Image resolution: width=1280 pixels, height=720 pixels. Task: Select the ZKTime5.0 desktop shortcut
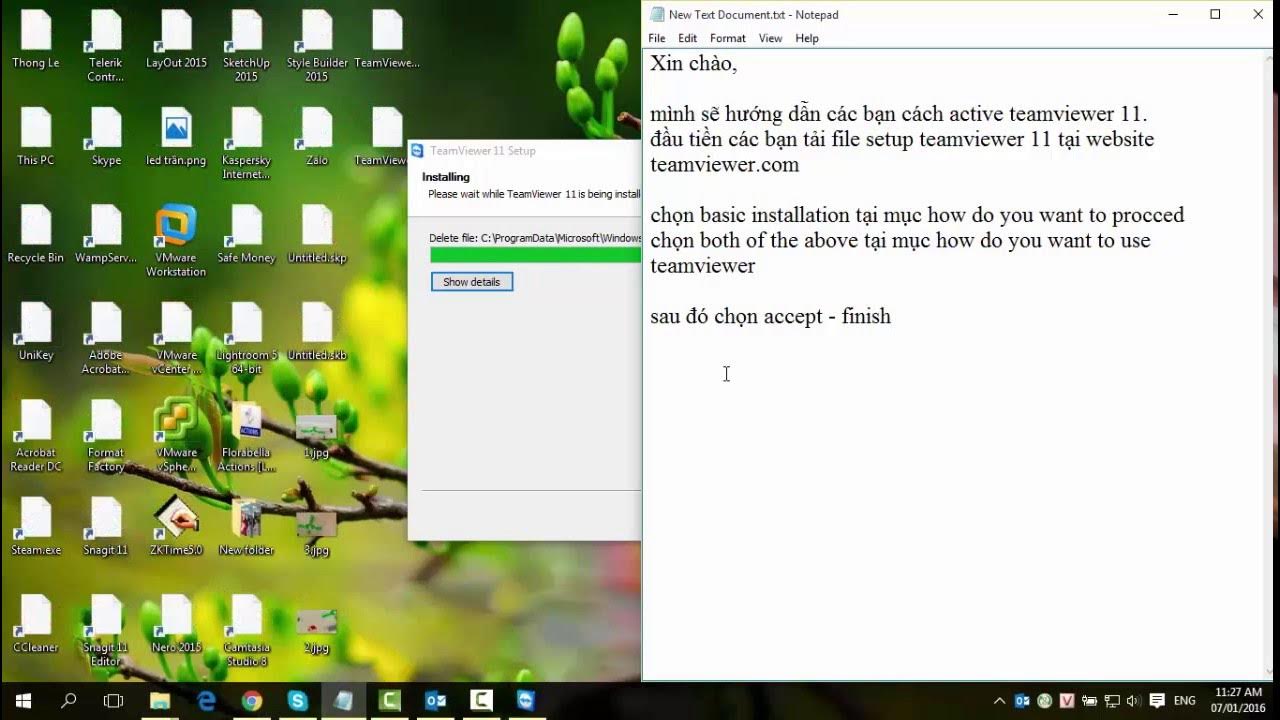[x=176, y=526]
